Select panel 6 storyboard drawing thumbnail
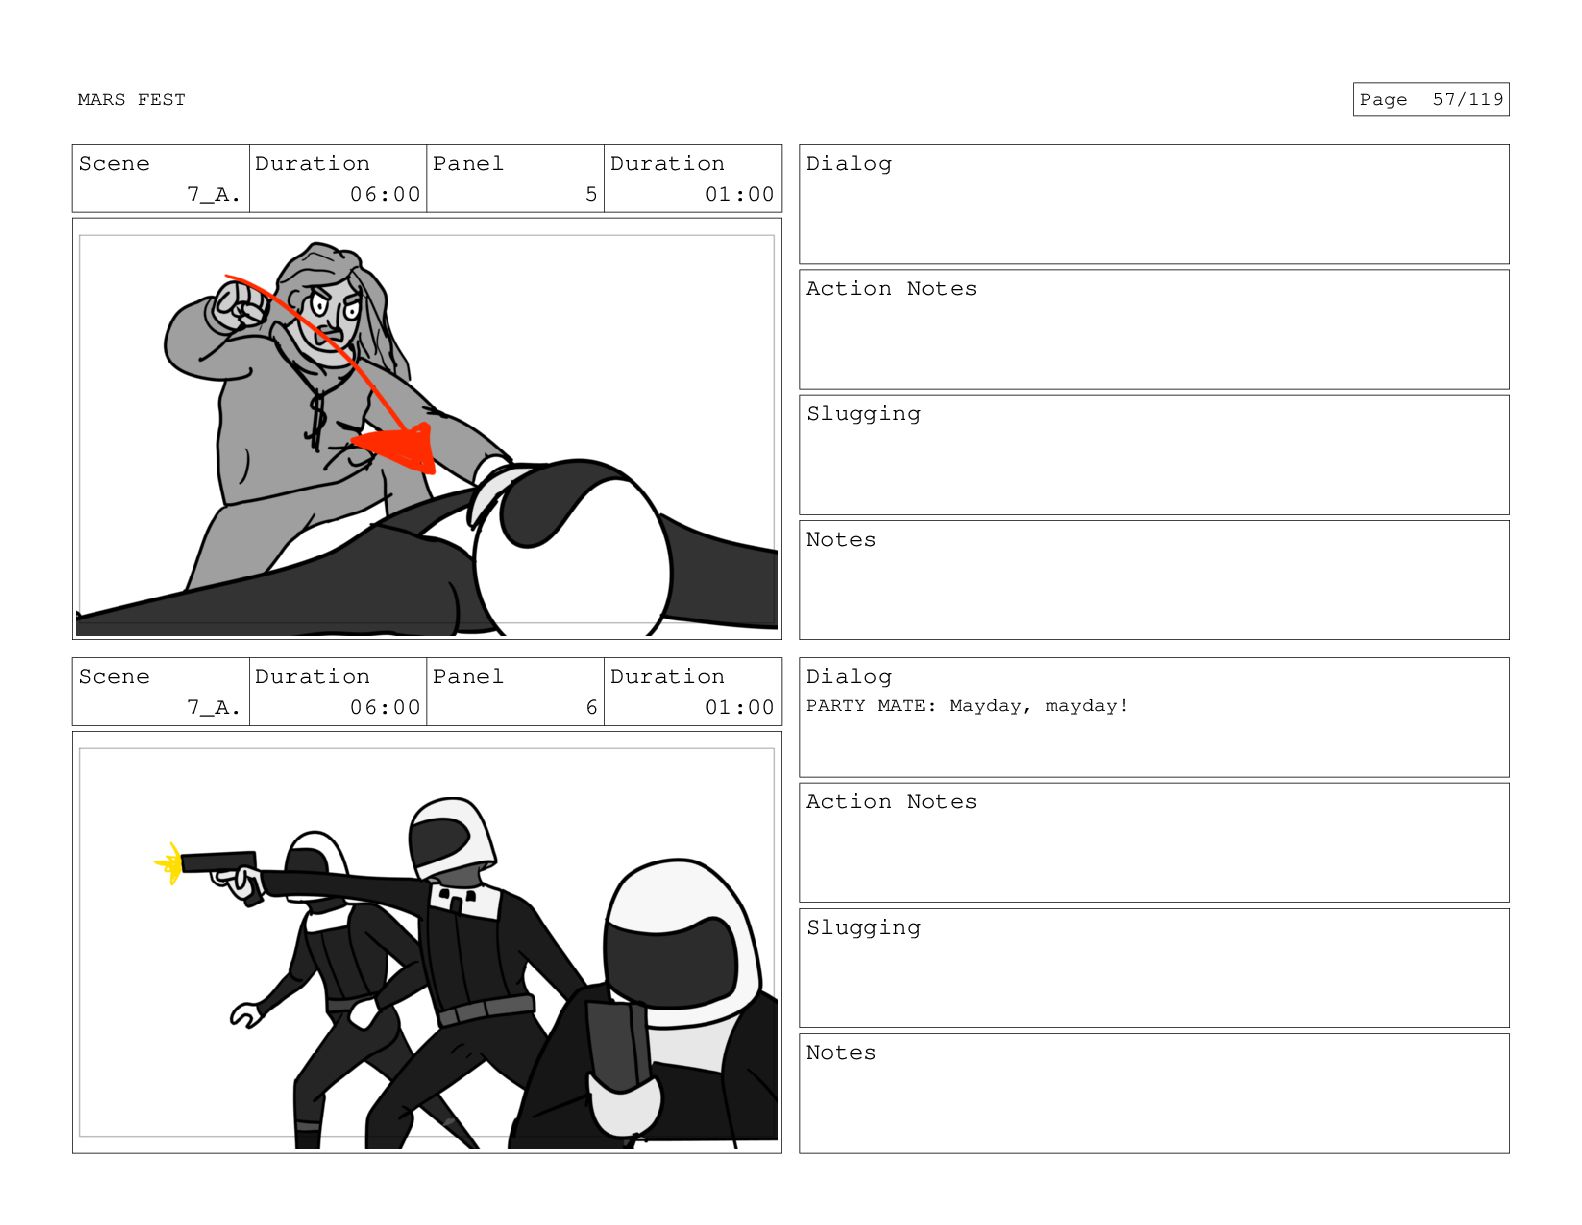The width and height of the screenshot is (1582, 1225). 427,942
